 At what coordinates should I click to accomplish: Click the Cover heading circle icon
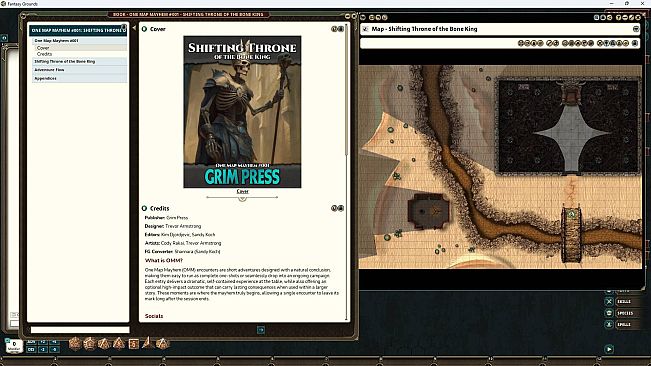[144, 29]
